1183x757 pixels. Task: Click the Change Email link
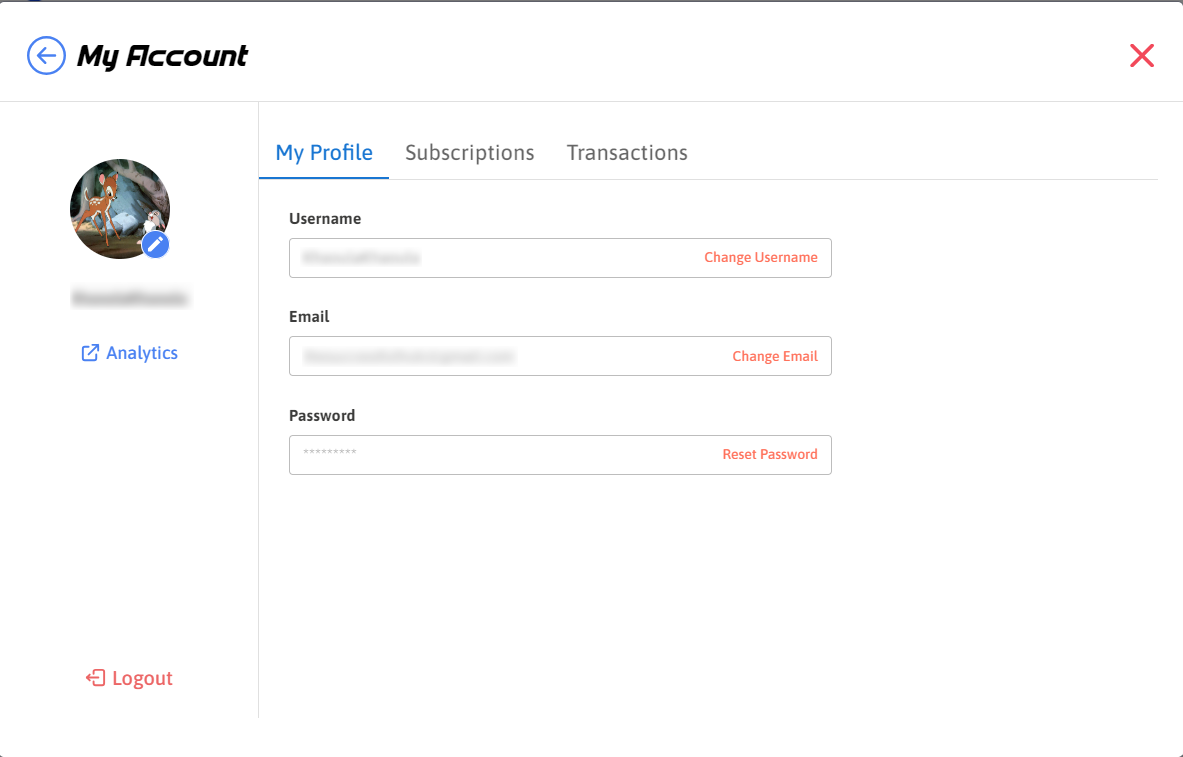click(x=775, y=356)
